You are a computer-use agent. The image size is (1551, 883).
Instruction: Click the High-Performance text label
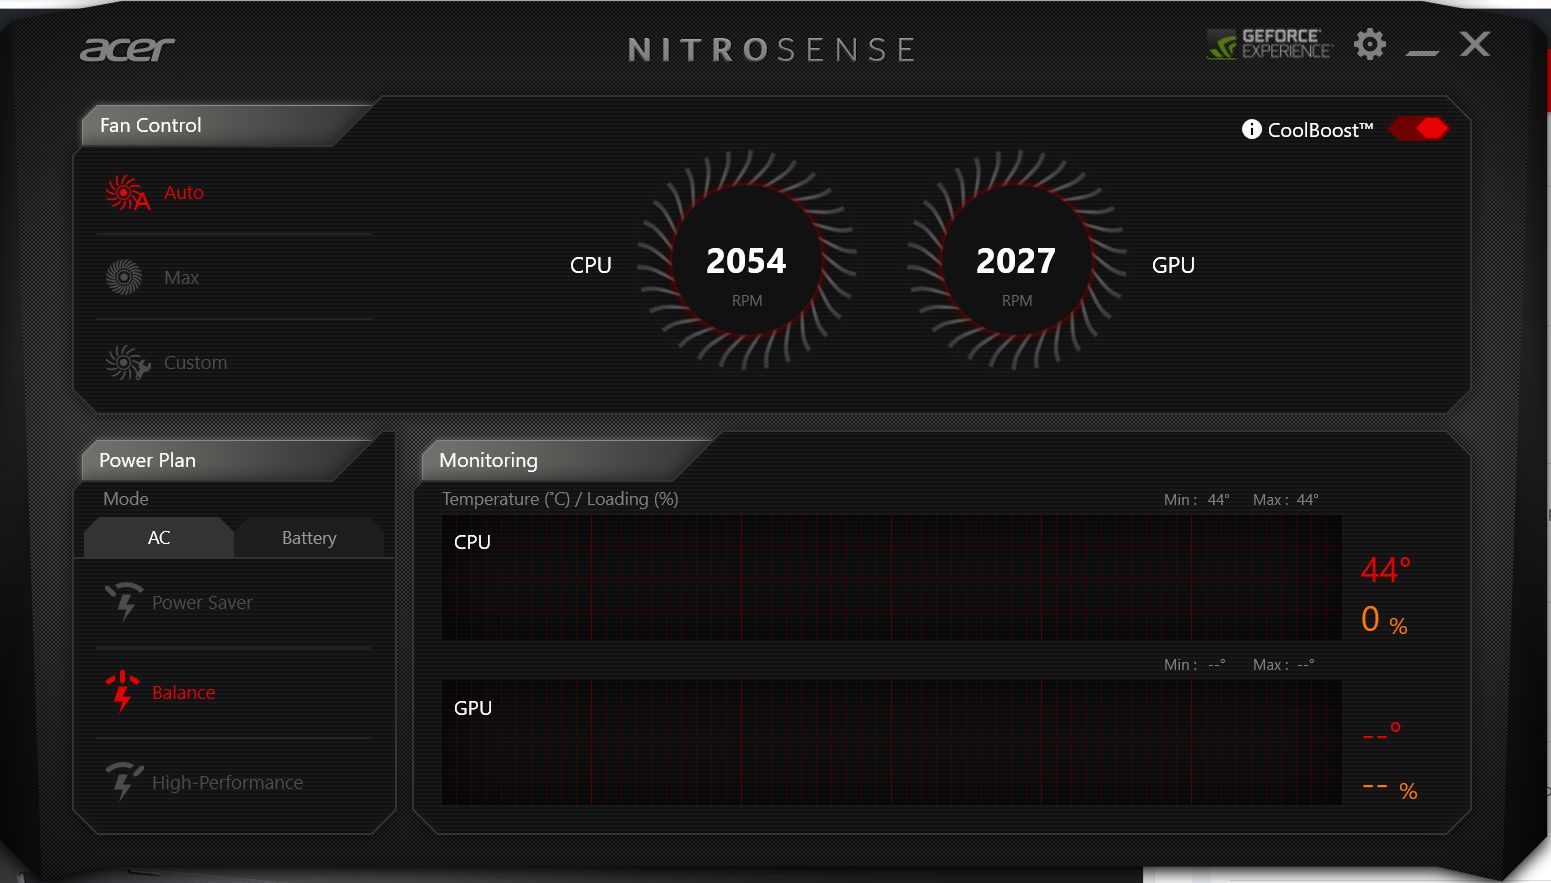click(x=227, y=783)
